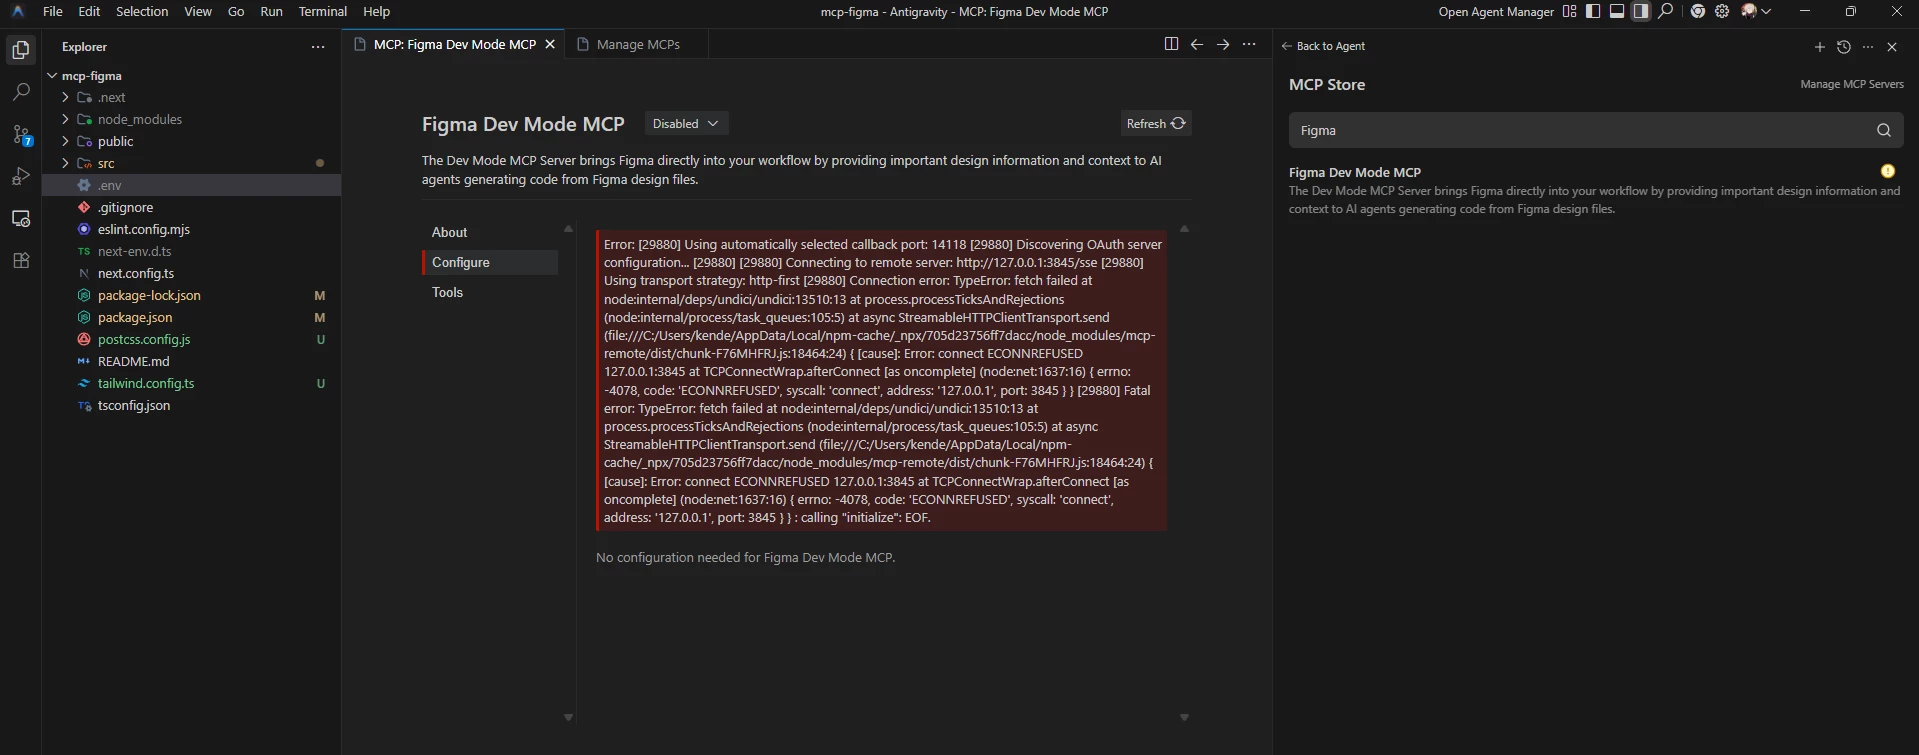Collapse the mcp-figma root folder
Viewport: 1919px width, 755px height.
click(52, 76)
